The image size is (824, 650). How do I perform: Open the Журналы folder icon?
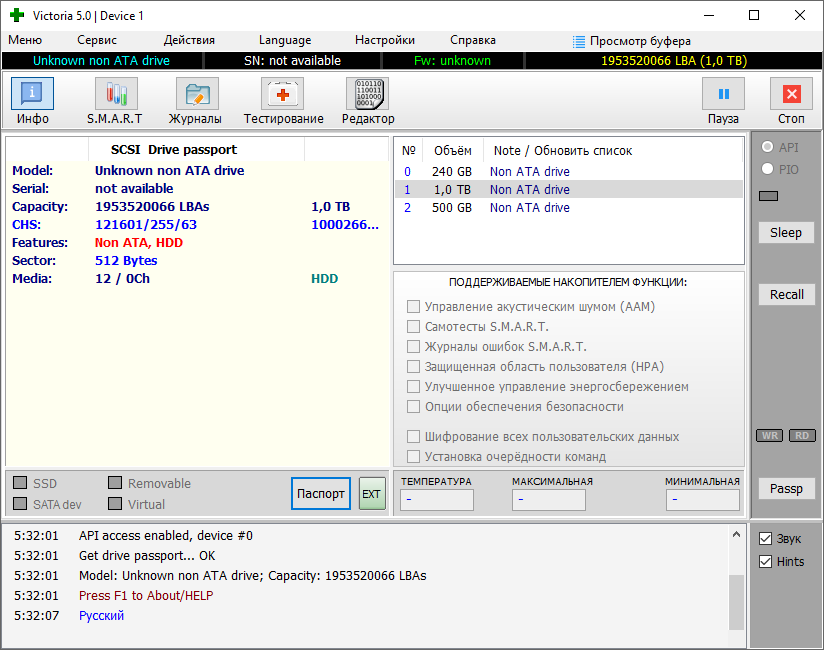coord(197,95)
